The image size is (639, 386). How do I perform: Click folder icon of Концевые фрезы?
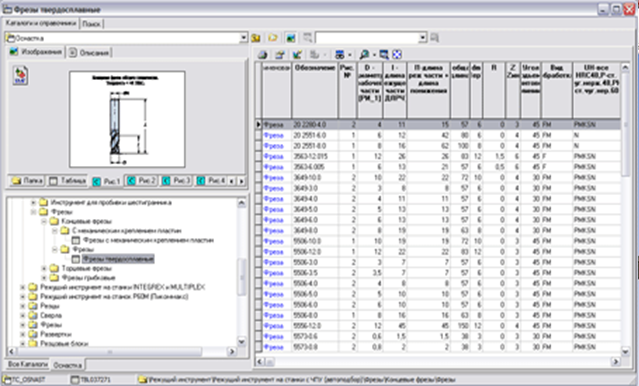point(54,221)
